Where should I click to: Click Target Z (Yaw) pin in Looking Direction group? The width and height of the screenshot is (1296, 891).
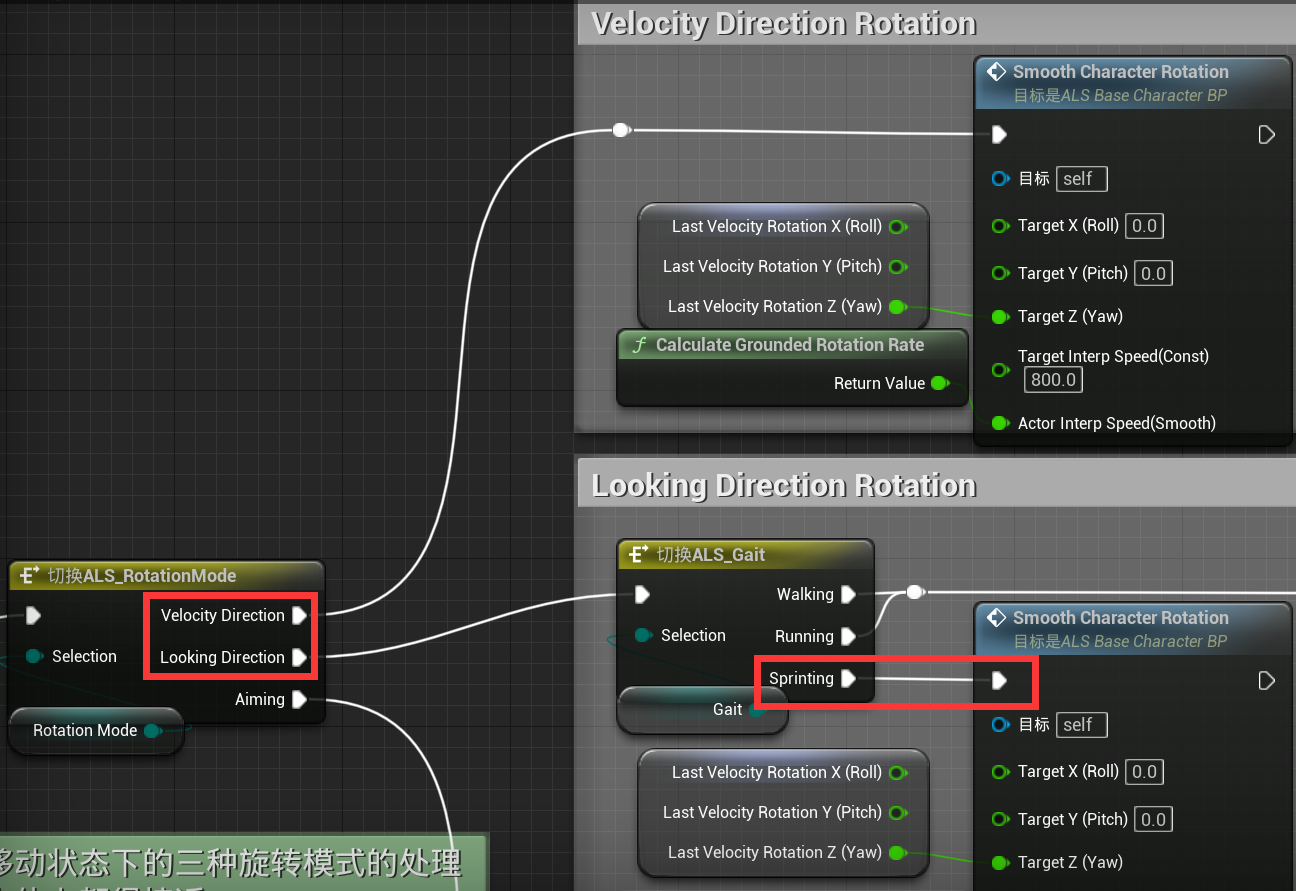[999, 862]
